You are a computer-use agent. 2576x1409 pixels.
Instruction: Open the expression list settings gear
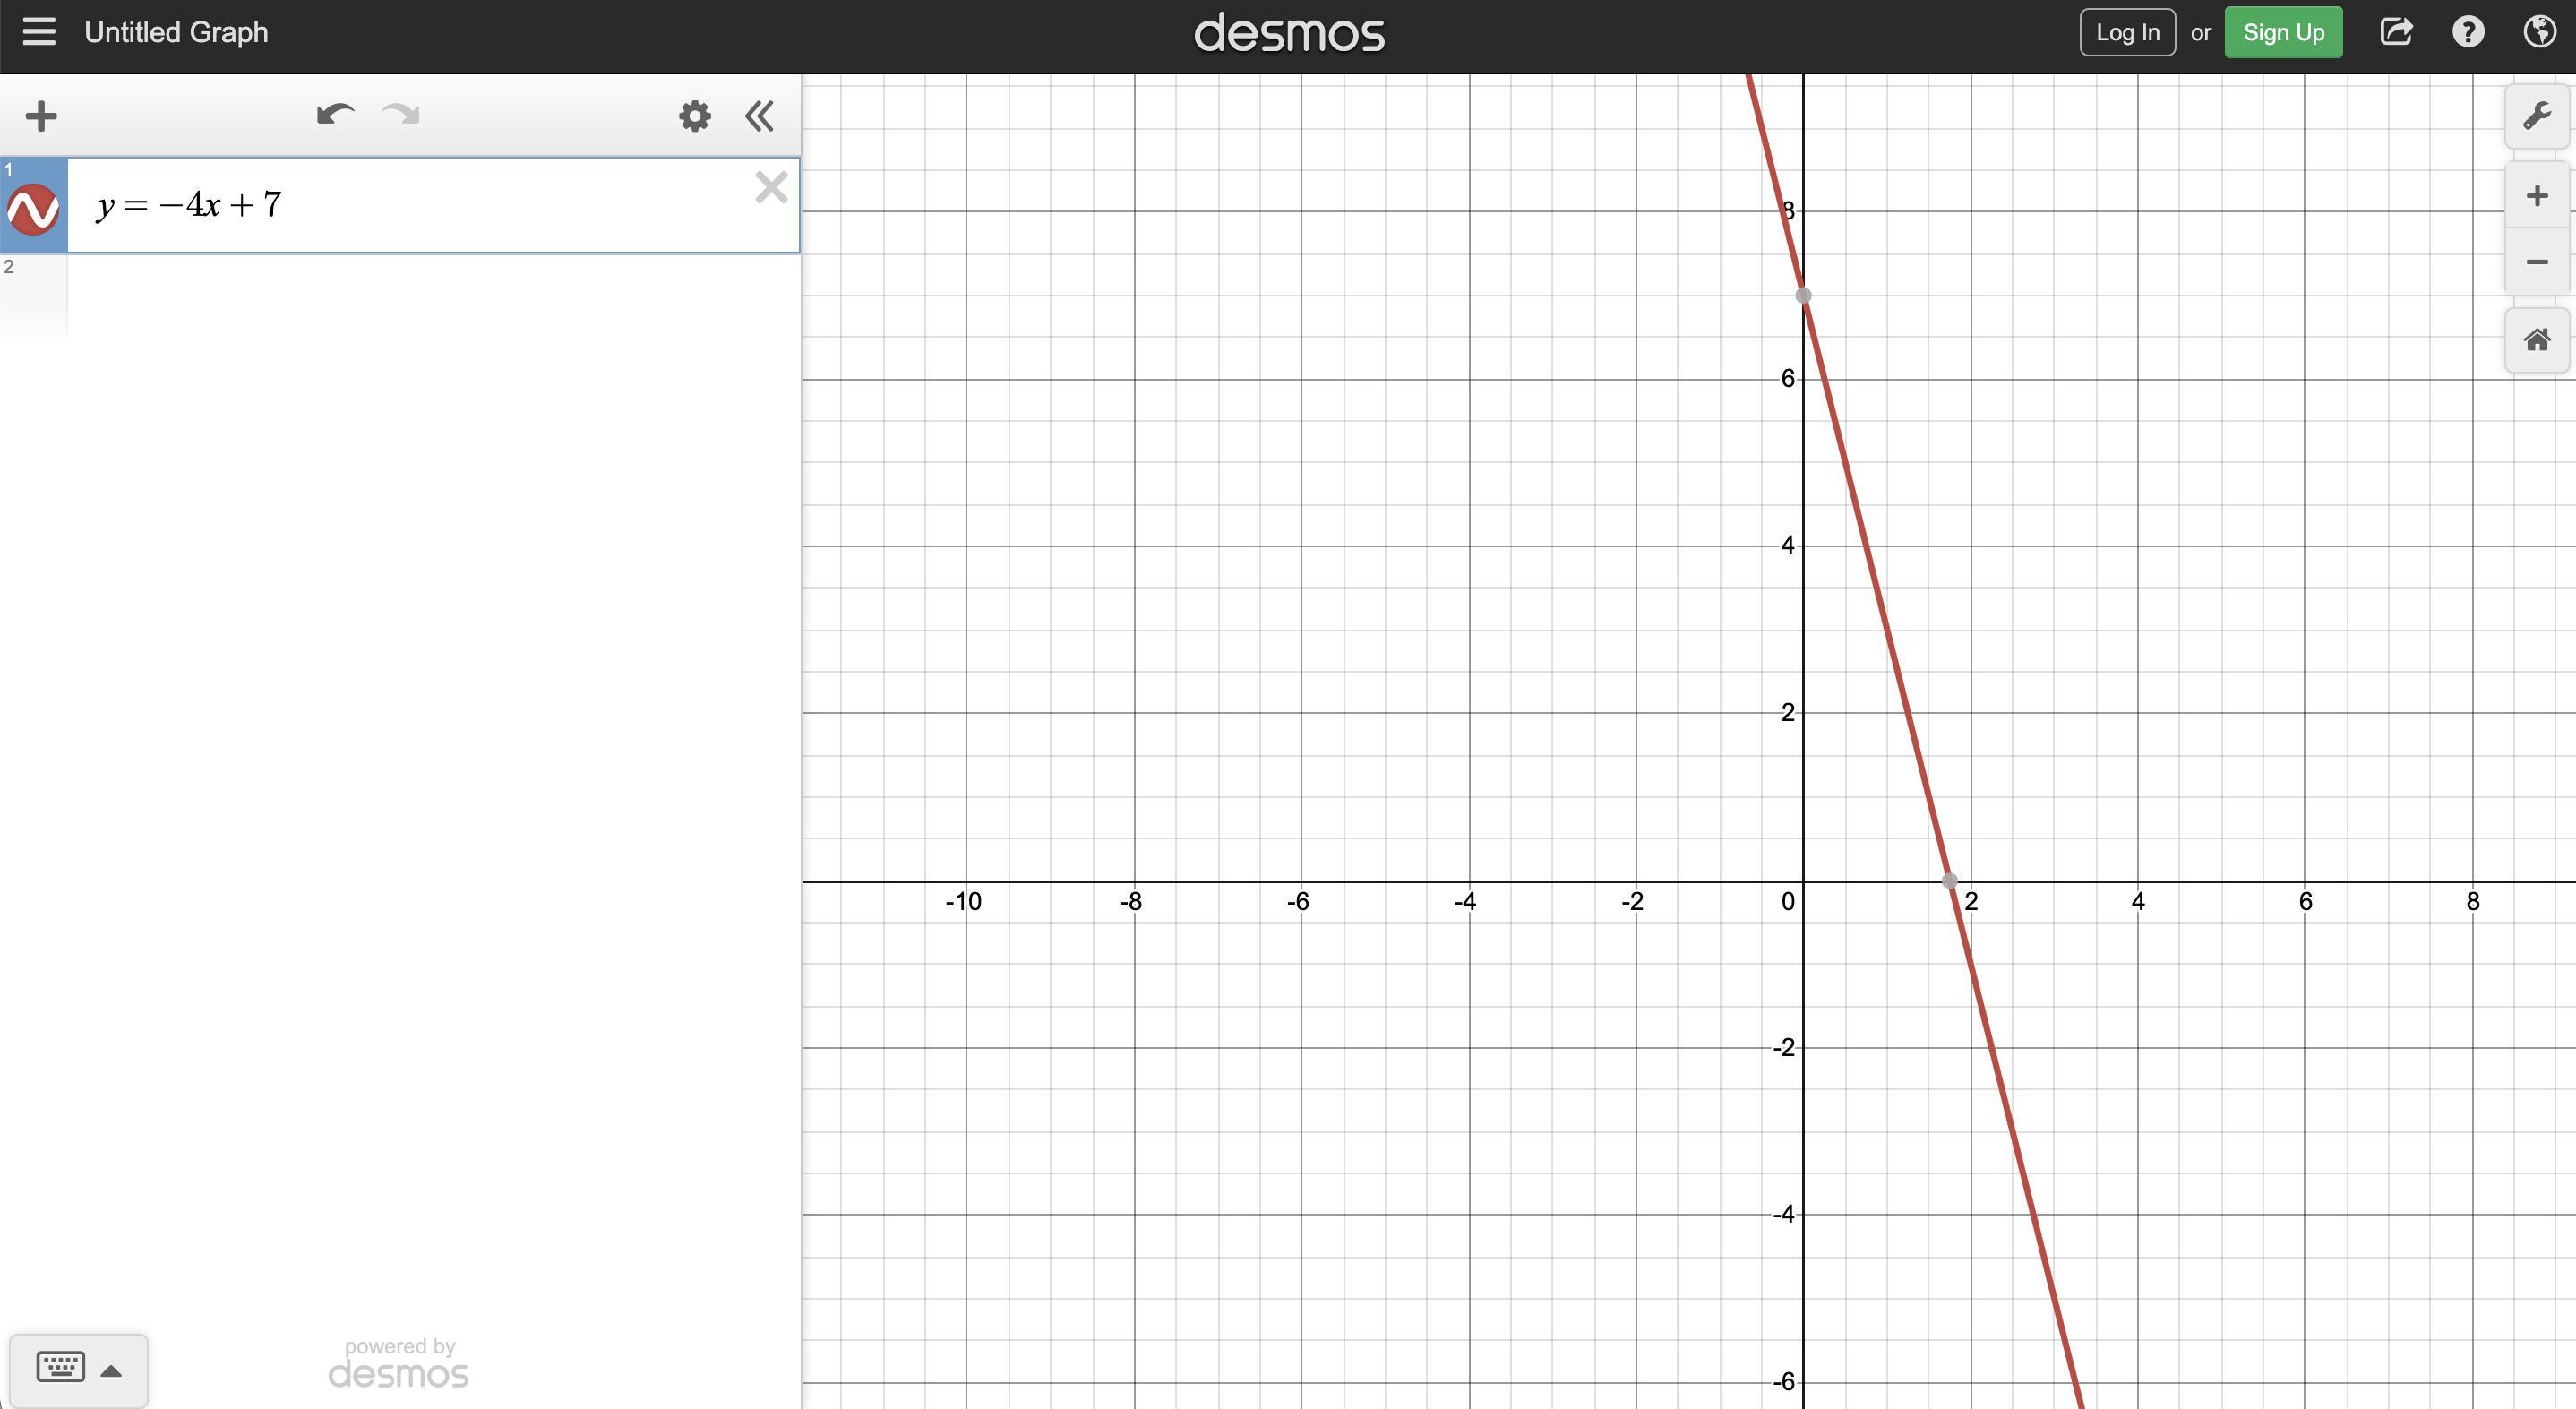click(x=694, y=116)
